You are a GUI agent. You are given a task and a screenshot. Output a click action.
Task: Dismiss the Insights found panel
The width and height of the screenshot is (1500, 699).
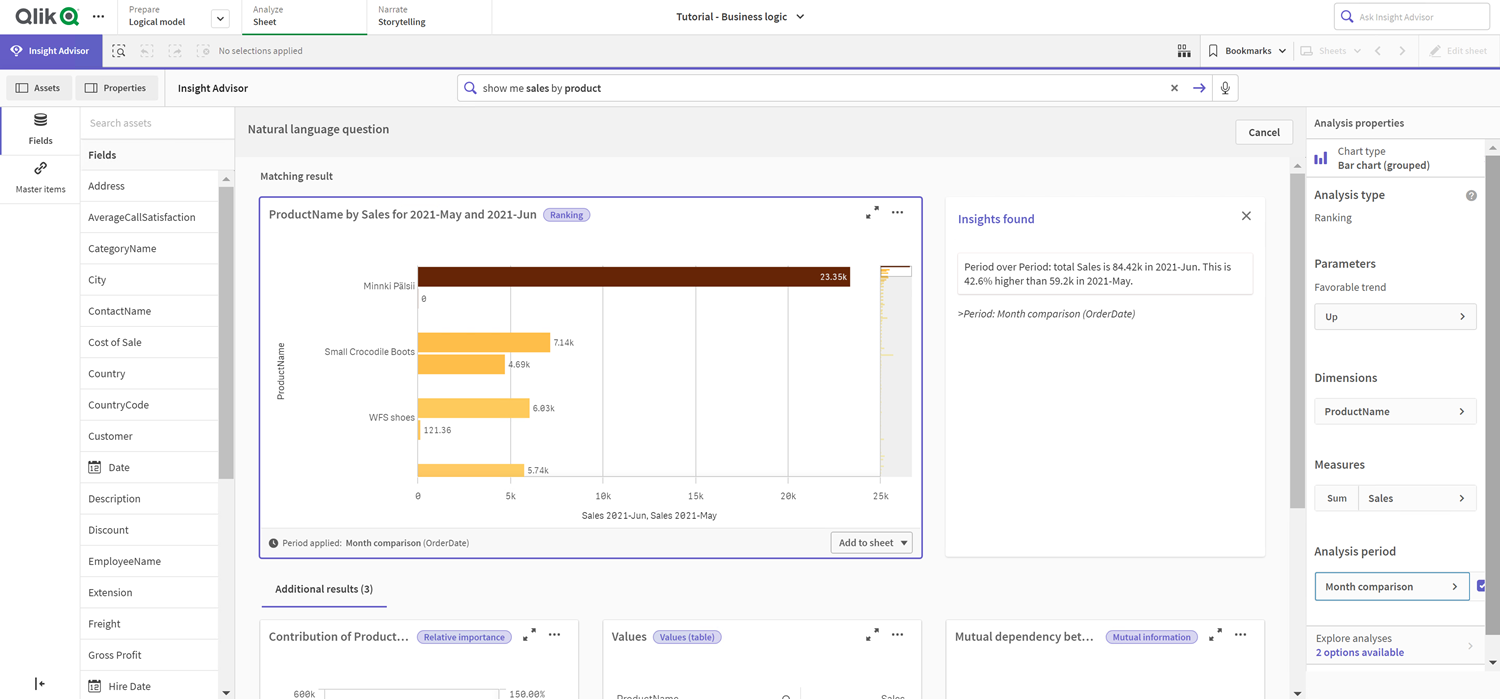(1246, 215)
